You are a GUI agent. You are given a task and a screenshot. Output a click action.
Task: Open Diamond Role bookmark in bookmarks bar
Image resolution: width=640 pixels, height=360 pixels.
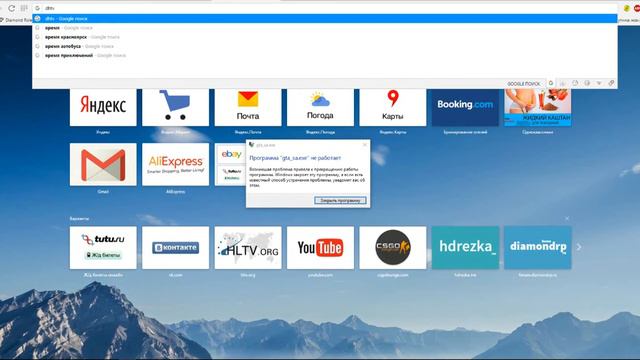point(16,20)
